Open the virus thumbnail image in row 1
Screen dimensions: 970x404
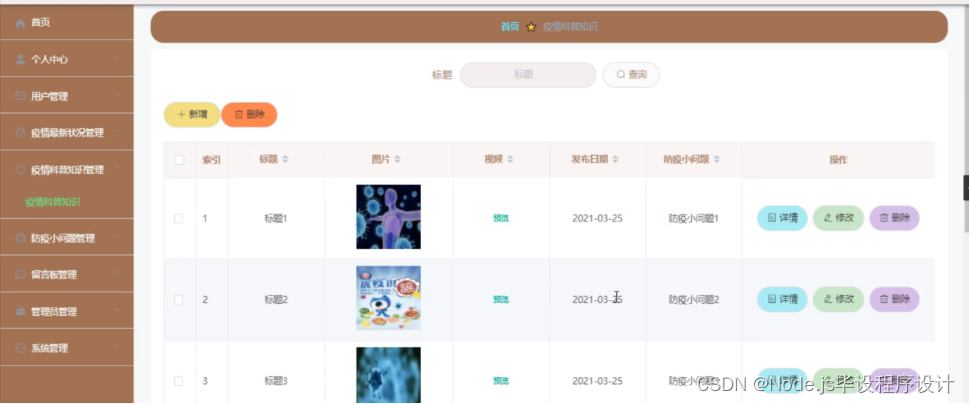coord(388,217)
